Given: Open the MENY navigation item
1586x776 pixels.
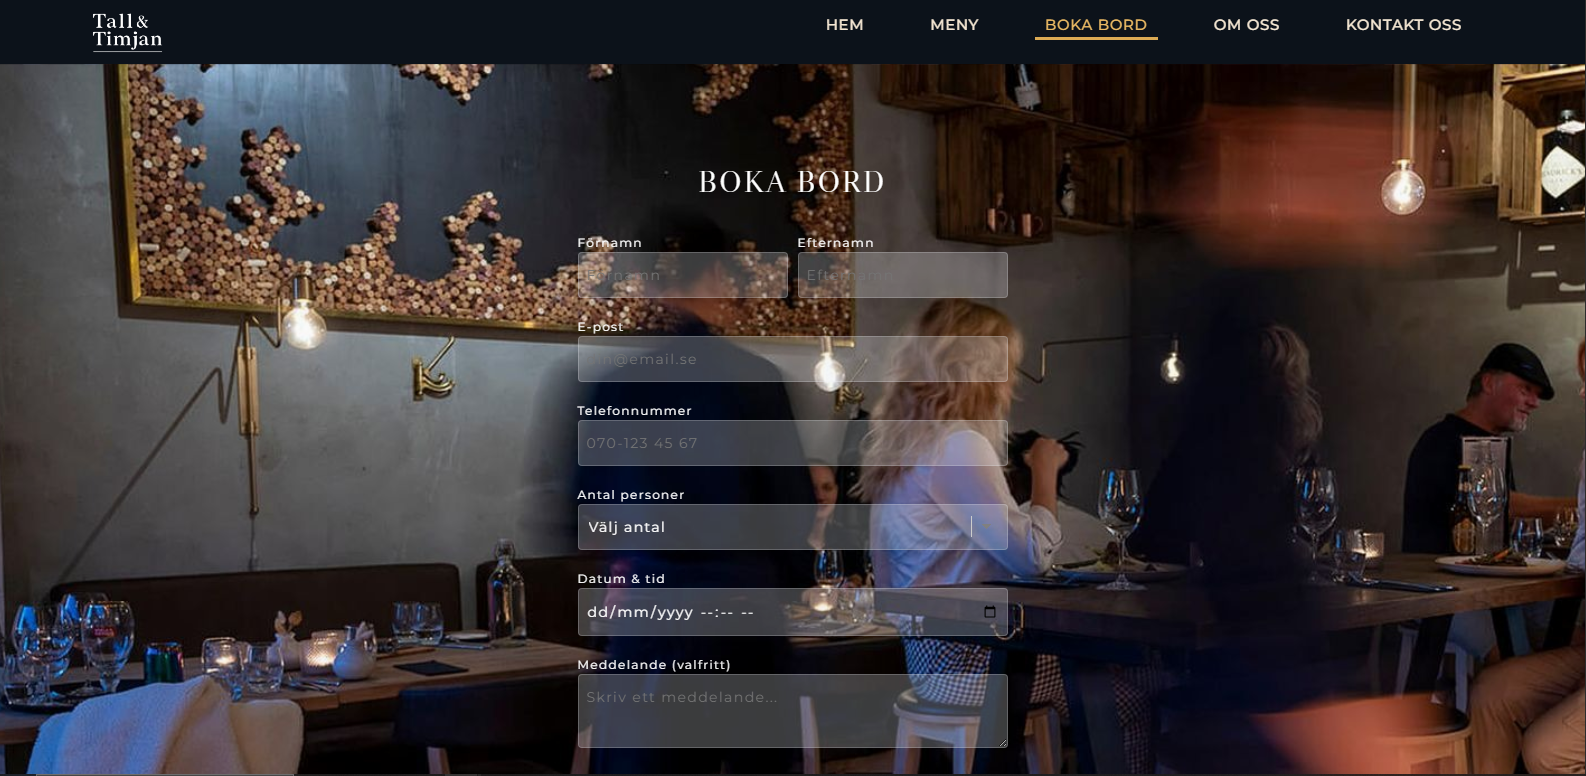Looking at the screenshot, I should tap(954, 25).
